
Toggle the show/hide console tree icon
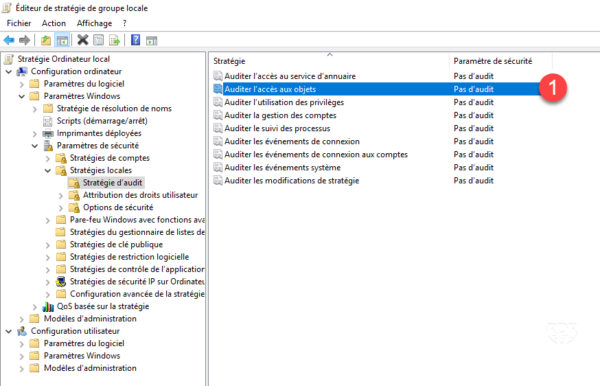[x=62, y=40]
